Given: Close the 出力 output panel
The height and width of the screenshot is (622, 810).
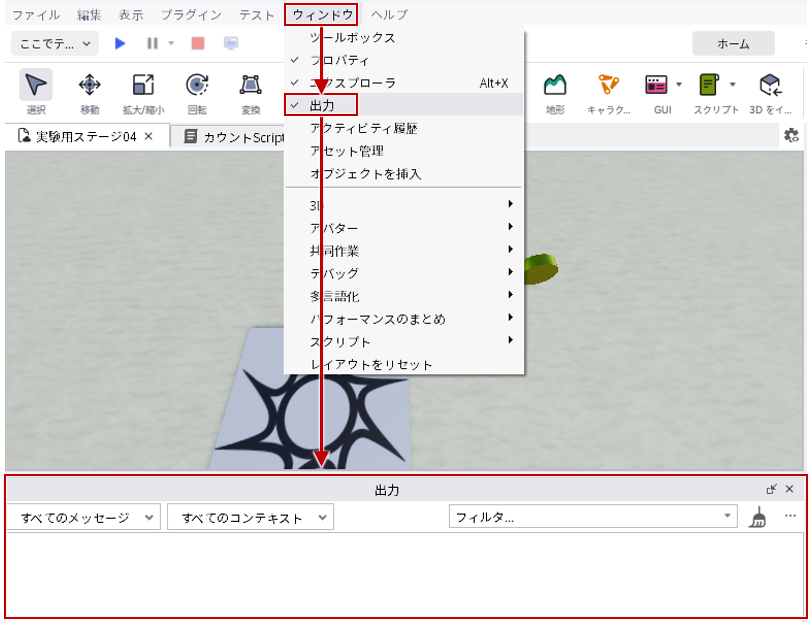Looking at the screenshot, I should coord(789,489).
